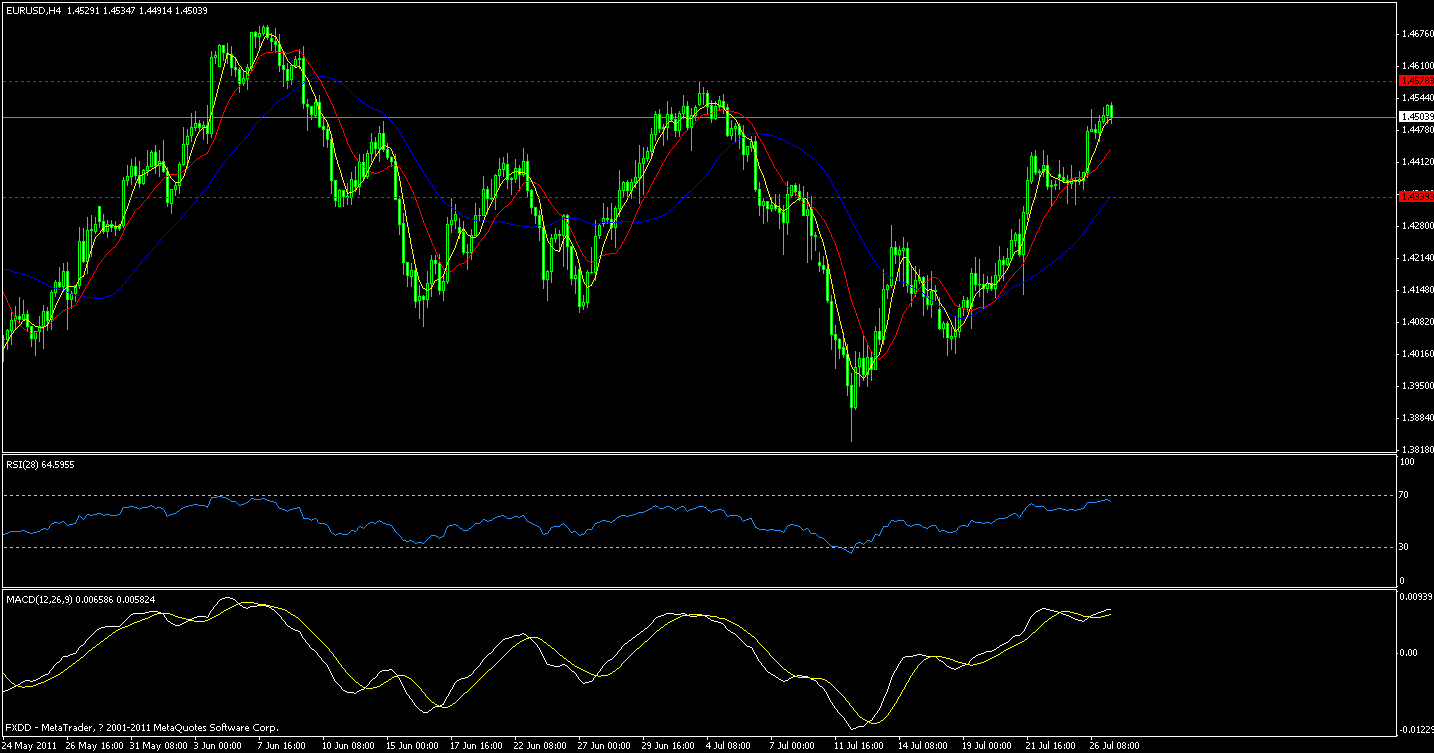
Task: Click the 24 May 2011 time axis label
Action: (x=27, y=744)
